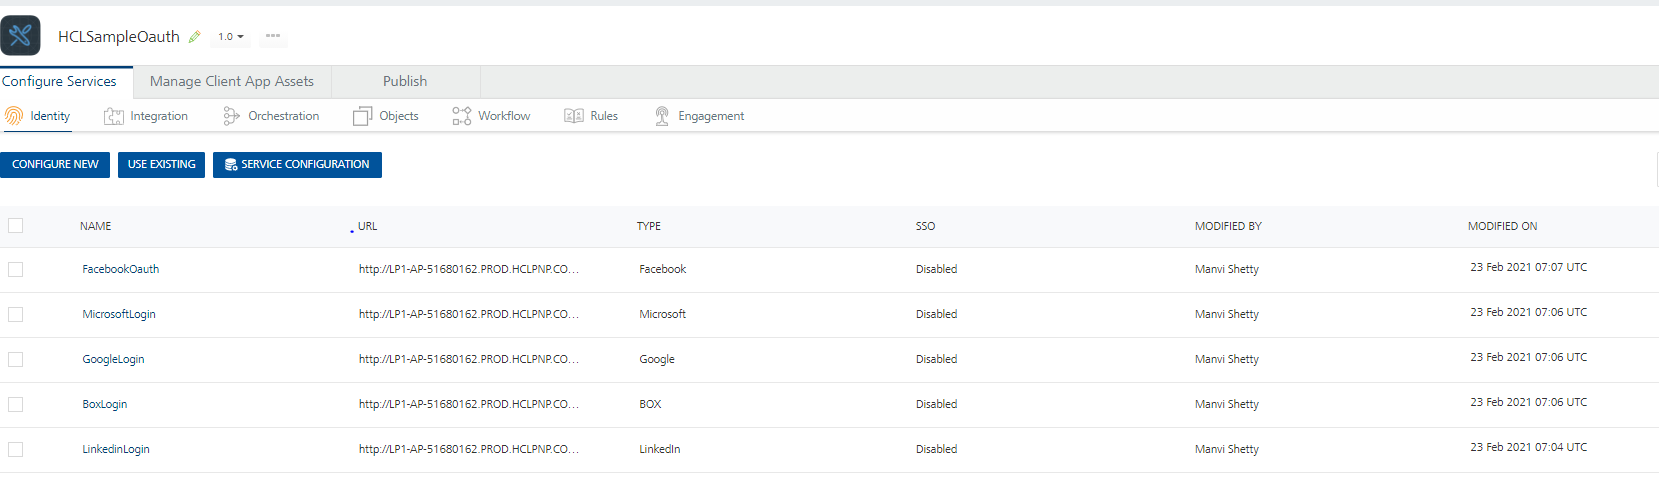Sort list by NAME column header
This screenshot has height=491, width=1659.
pyautogui.click(x=96, y=226)
